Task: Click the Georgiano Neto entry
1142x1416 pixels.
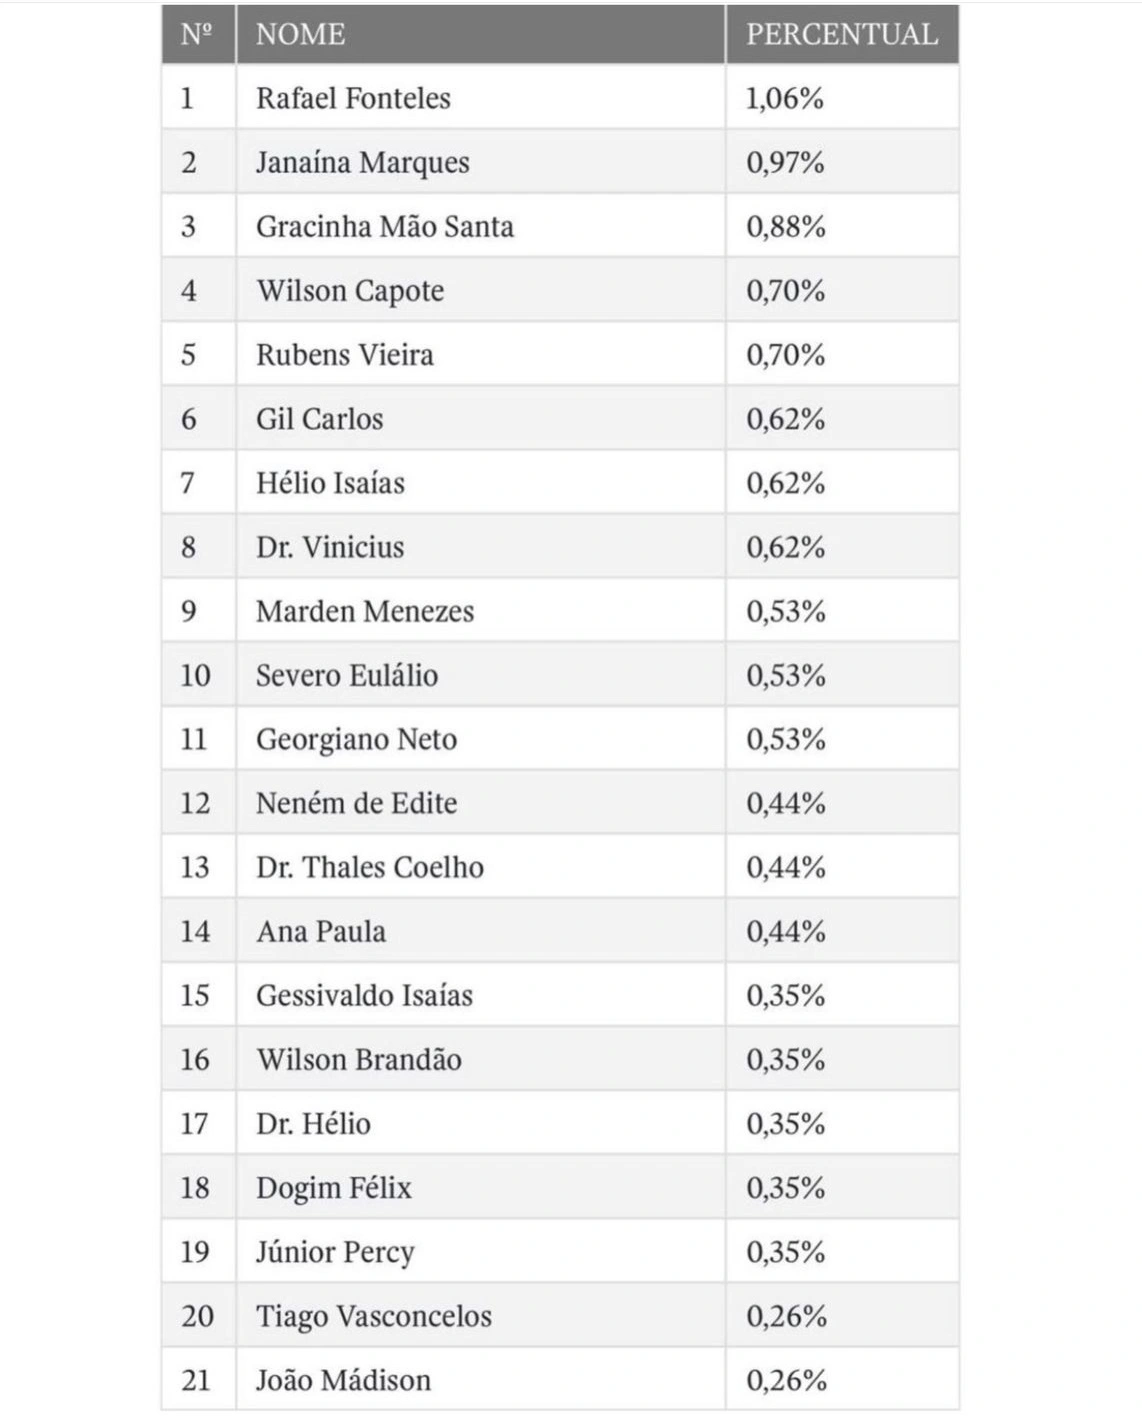Action: click(x=356, y=739)
